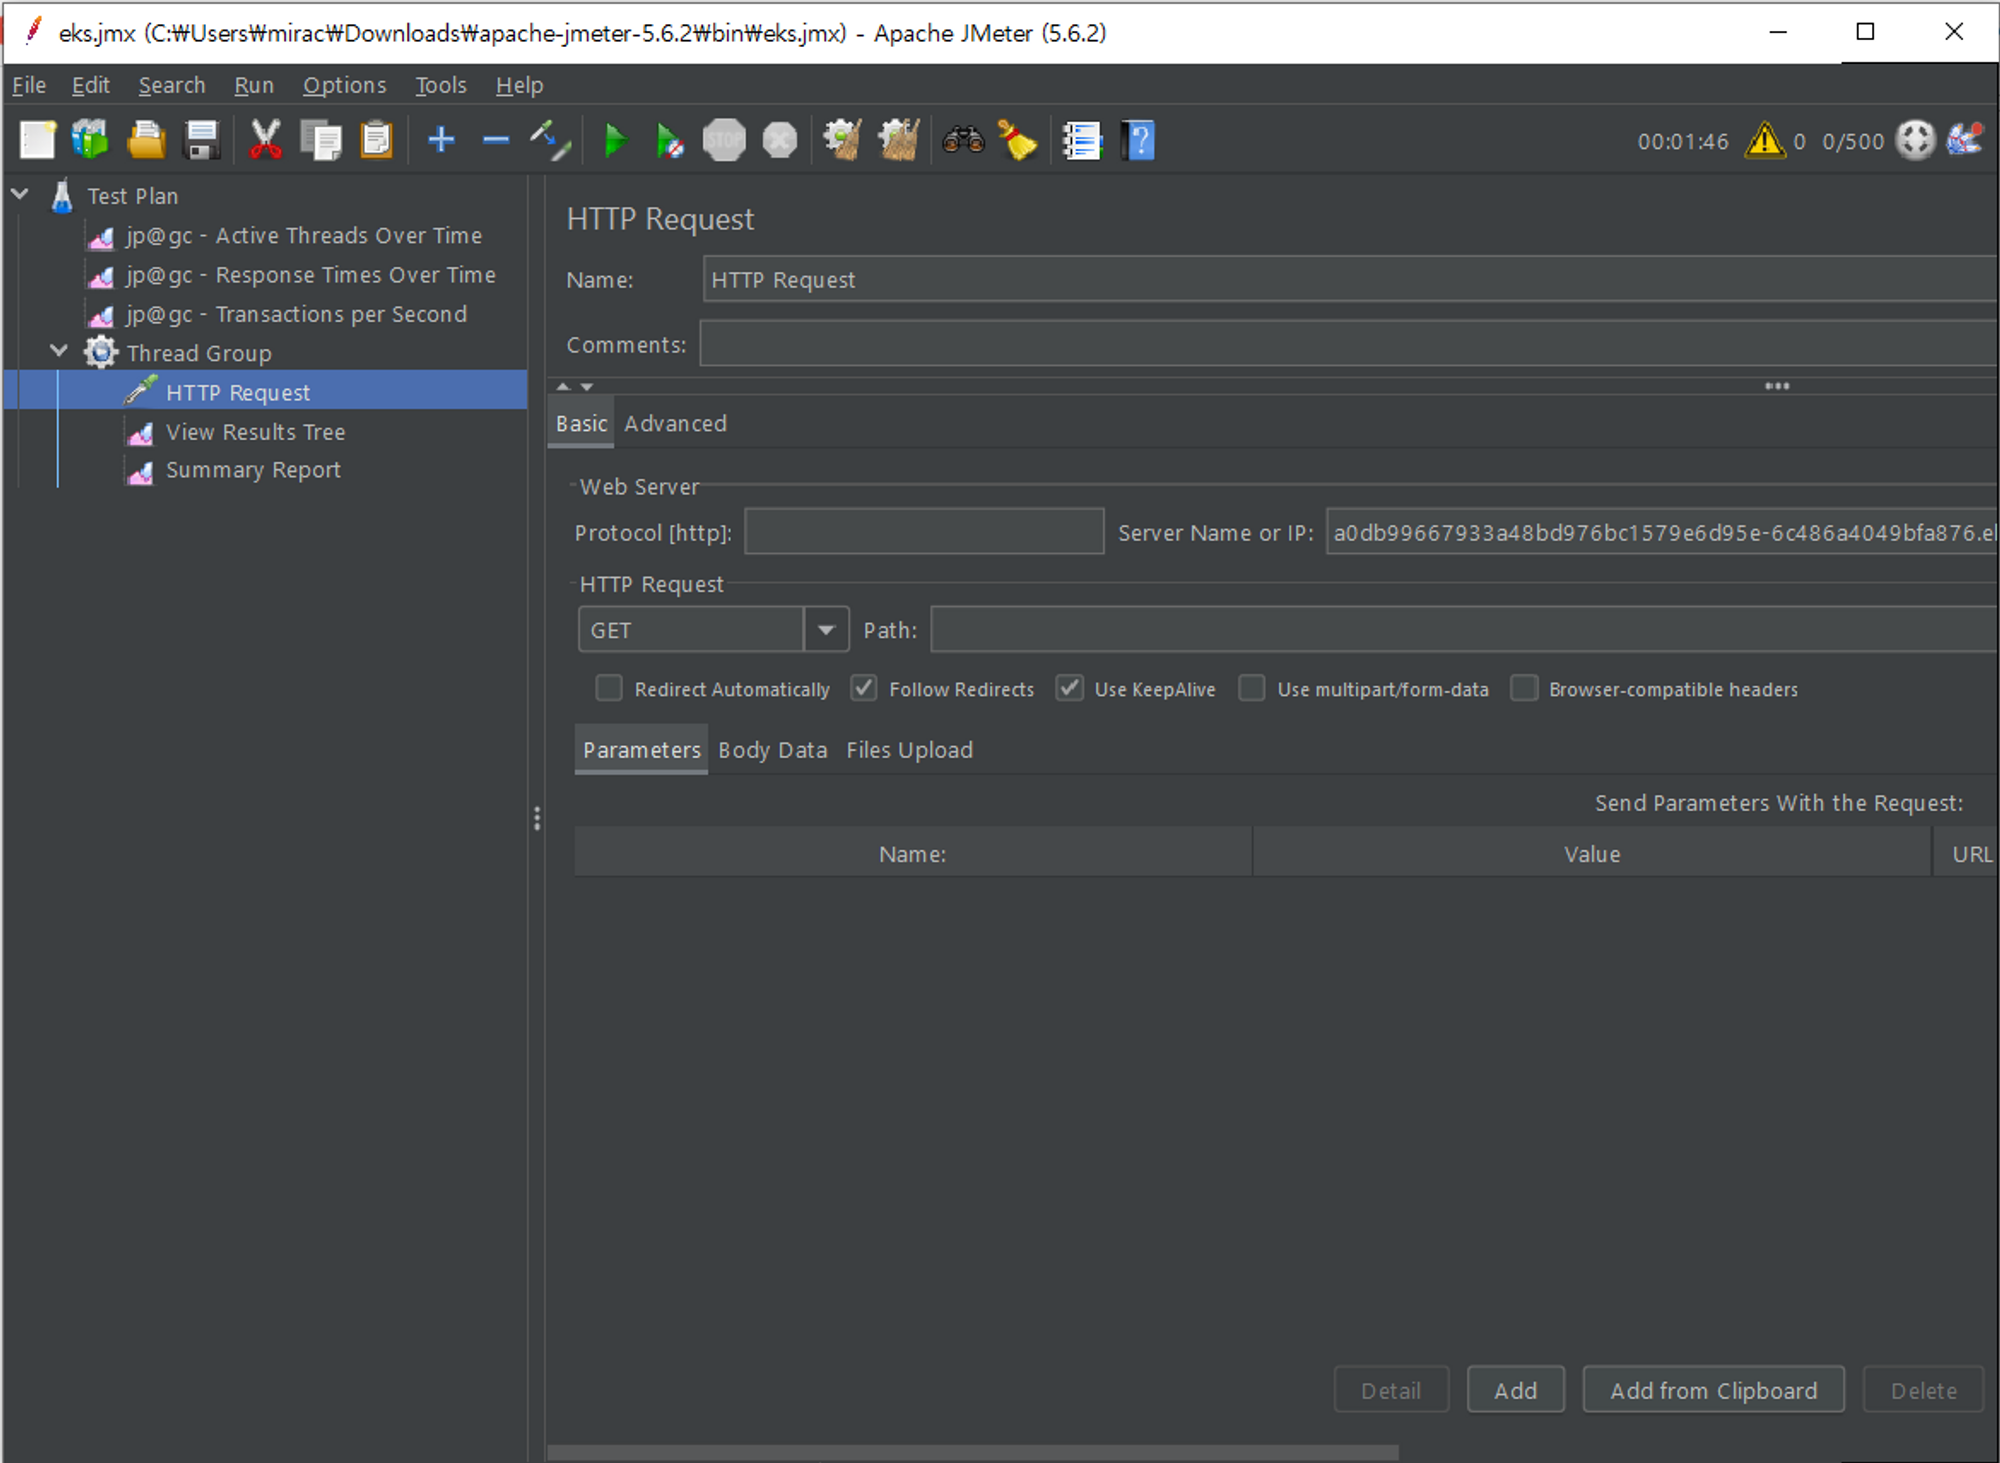2000x1463 pixels.
Task: Switch to the Files Upload tab
Action: [x=910, y=749]
